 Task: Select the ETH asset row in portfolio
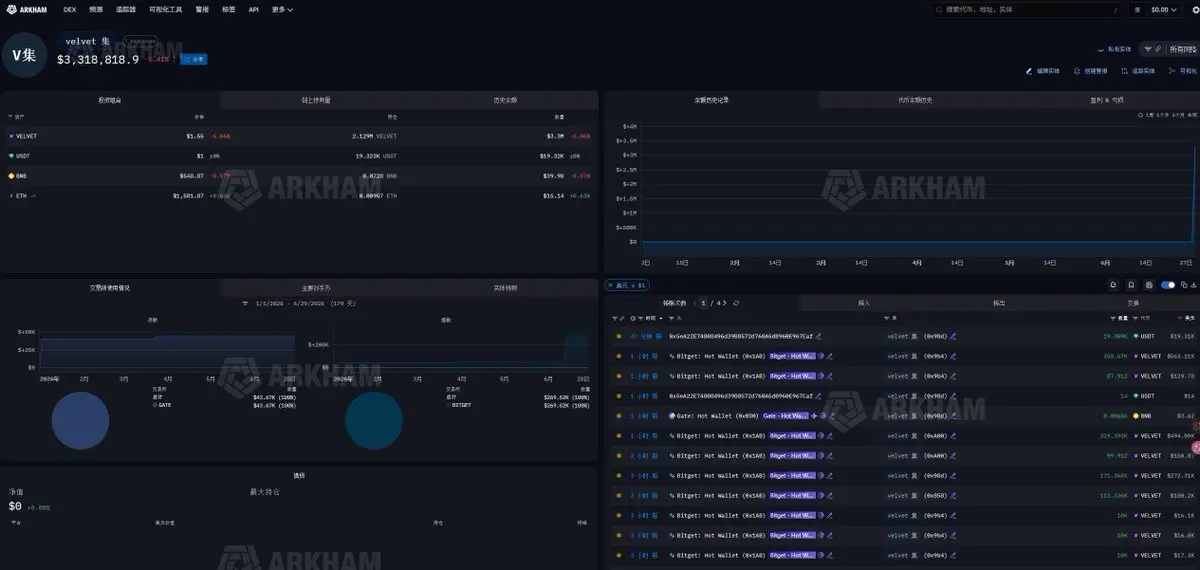(299, 195)
